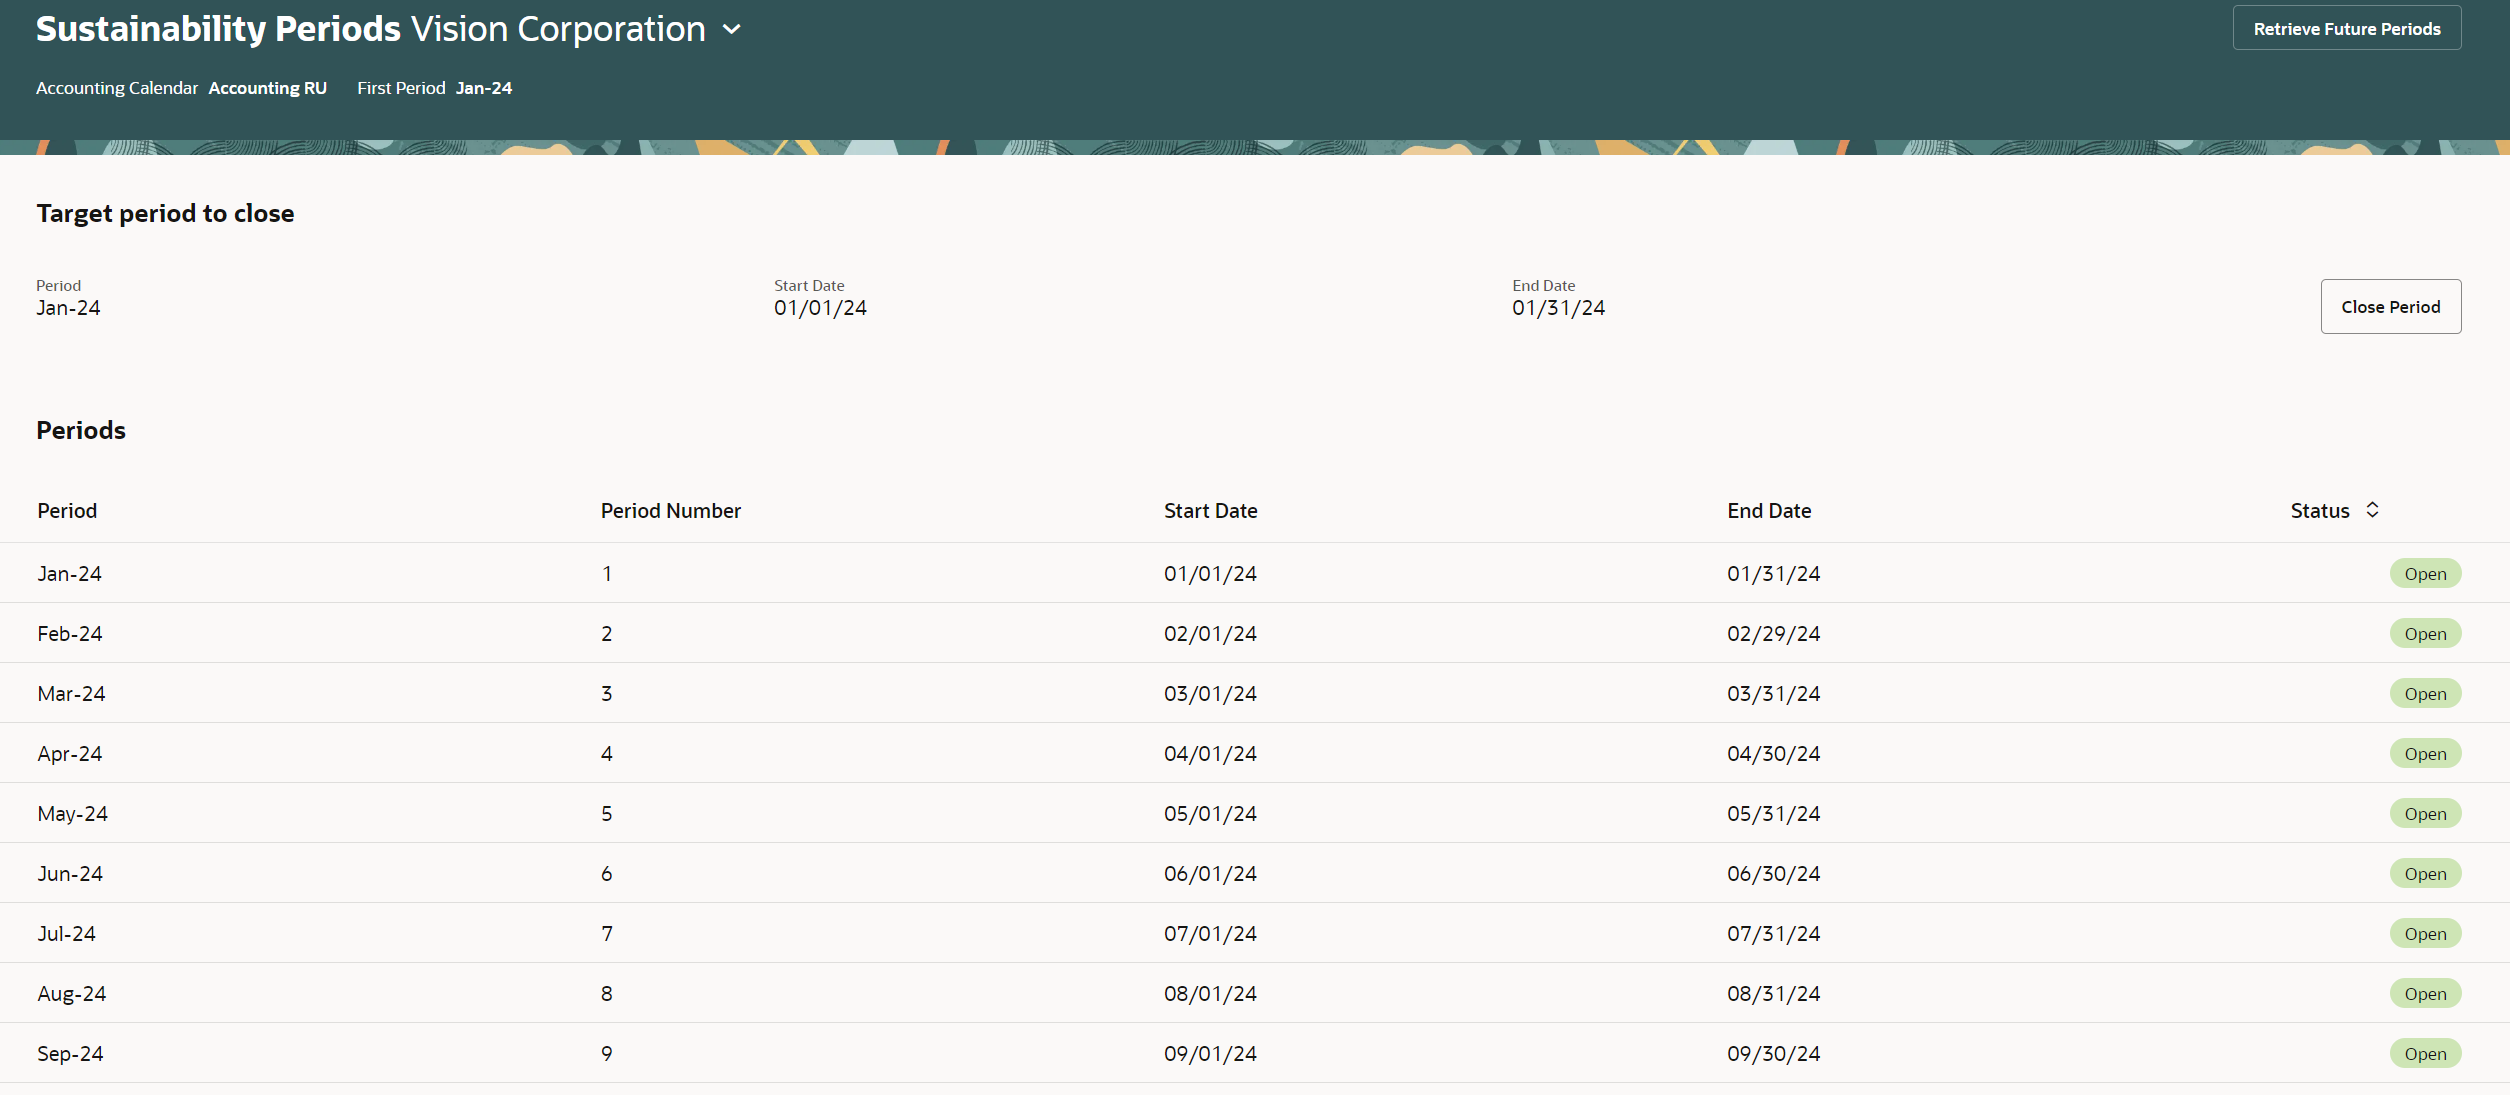Click the Status column sort icon
Screen dimensions: 2510x1095
(x=2372, y=510)
